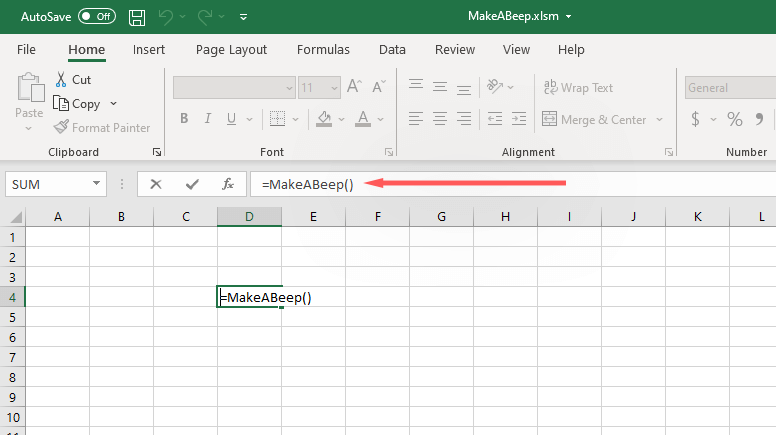Expand the Name Box dropdown showing SUM
Image resolution: width=776 pixels, height=435 pixels.
pos(97,184)
